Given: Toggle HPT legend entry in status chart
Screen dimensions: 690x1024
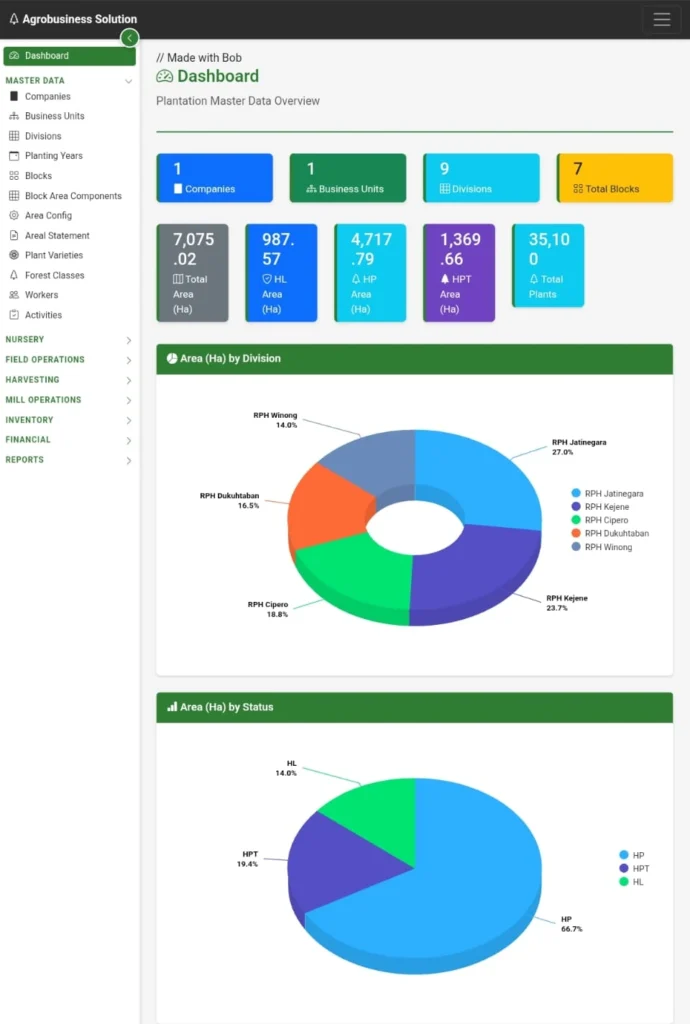Looking at the screenshot, I should click(634, 868).
